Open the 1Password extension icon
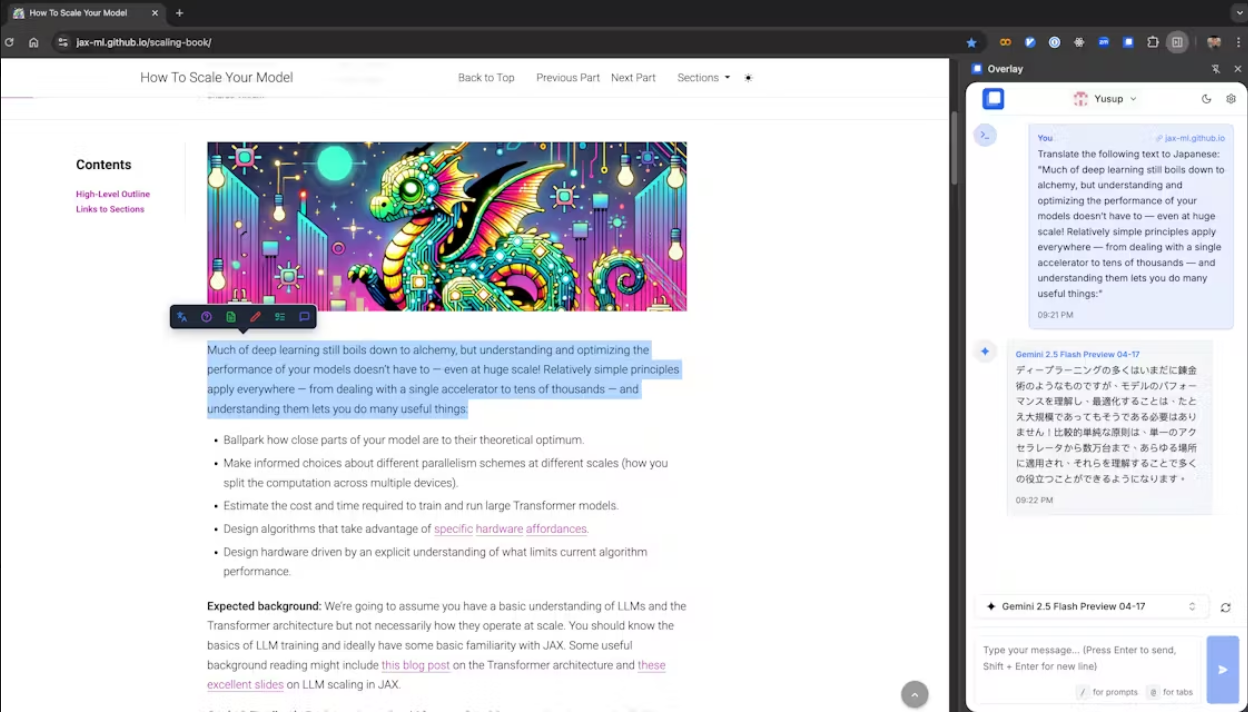1248x712 pixels. (1054, 43)
